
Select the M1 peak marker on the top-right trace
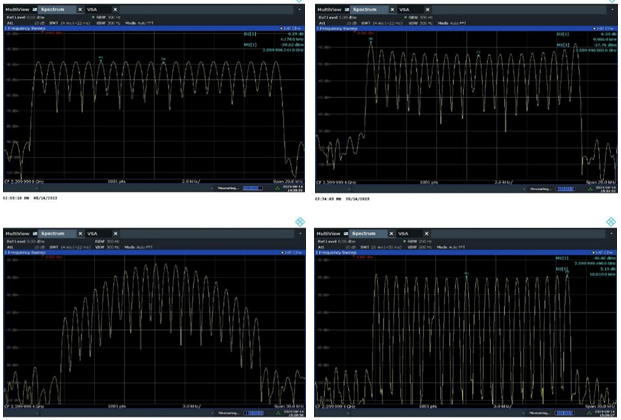coord(371,40)
